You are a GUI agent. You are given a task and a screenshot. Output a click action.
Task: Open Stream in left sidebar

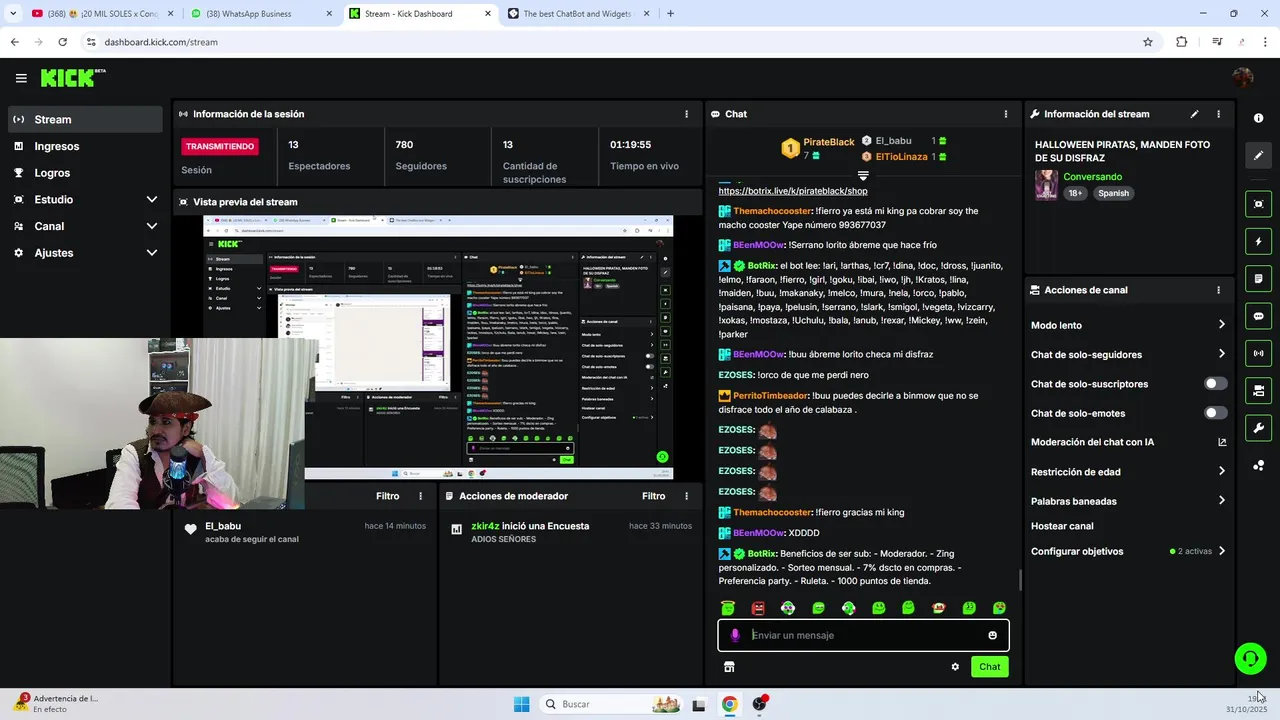[x=85, y=119]
